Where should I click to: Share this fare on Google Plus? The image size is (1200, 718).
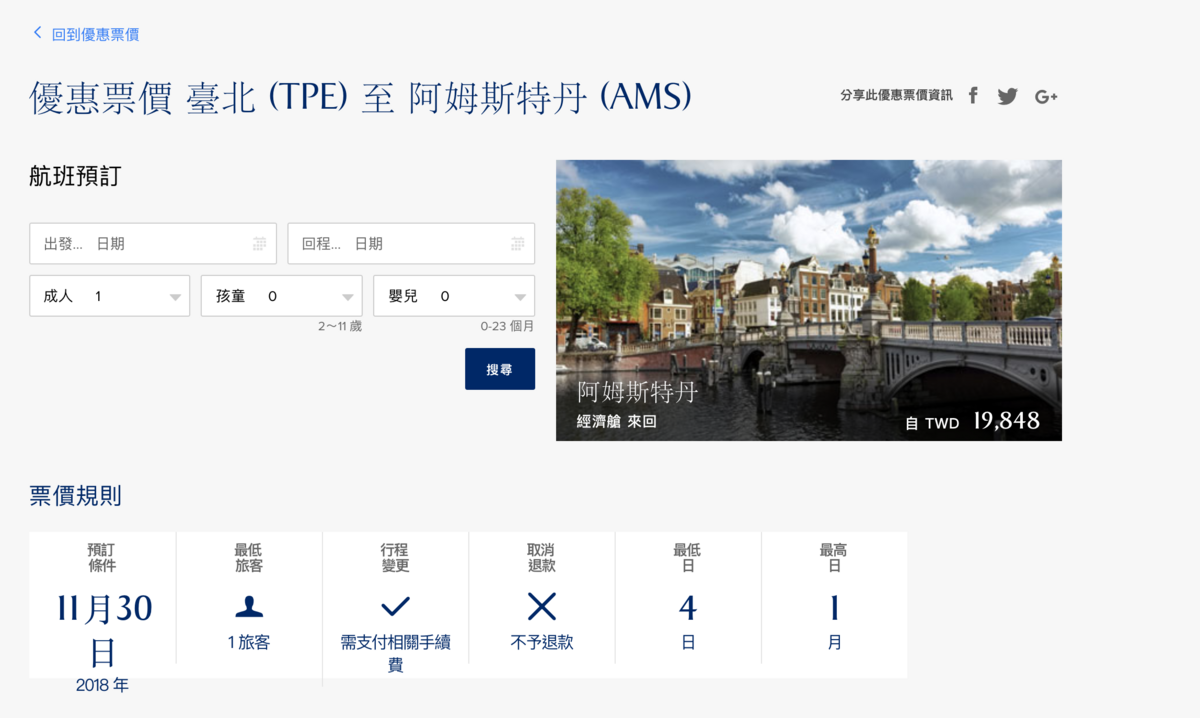[x=1046, y=96]
